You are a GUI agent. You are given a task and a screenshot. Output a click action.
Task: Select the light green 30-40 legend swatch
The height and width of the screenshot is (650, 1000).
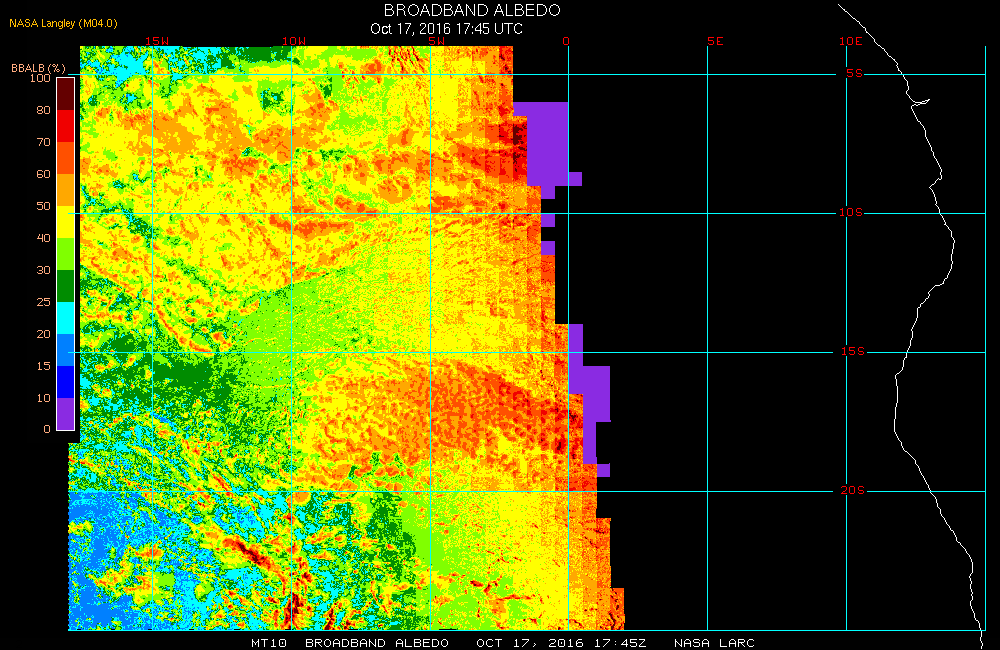66,254
